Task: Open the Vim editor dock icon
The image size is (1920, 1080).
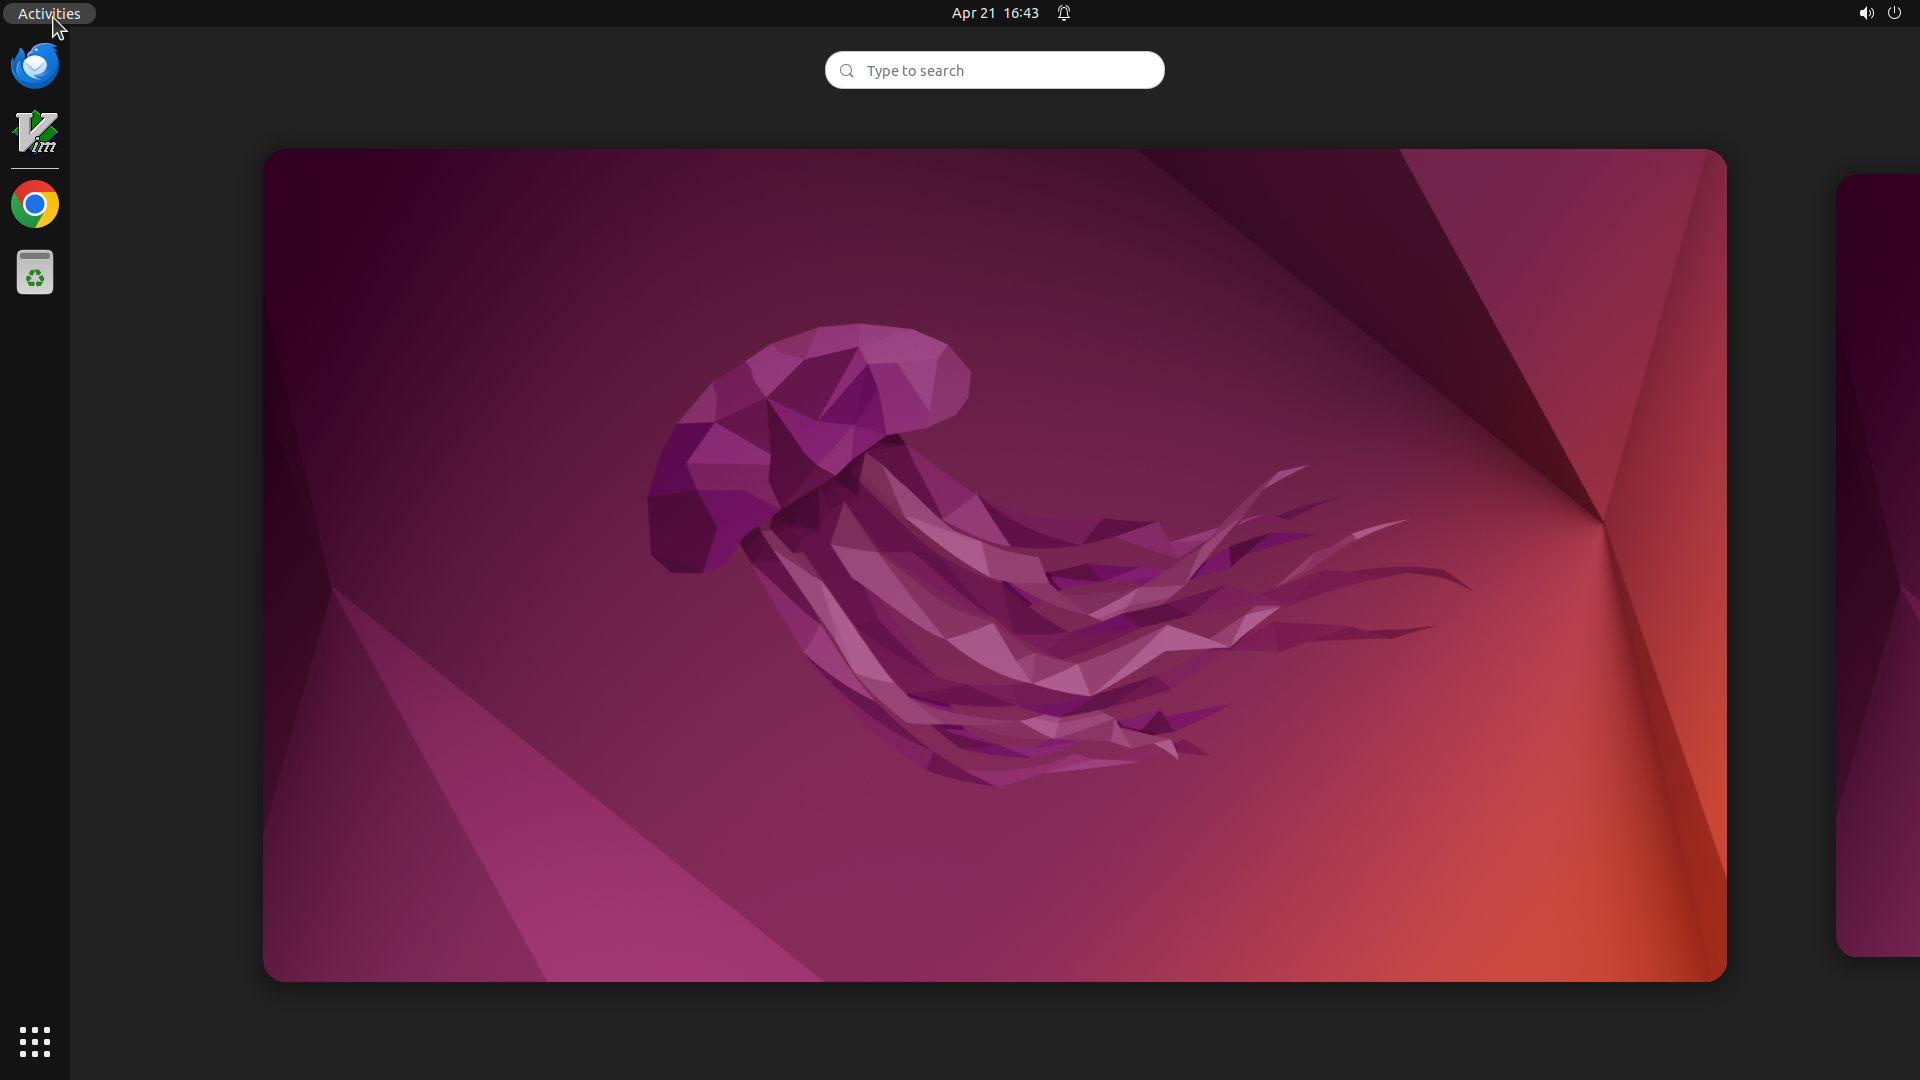Action: click(x=35, y=133)
